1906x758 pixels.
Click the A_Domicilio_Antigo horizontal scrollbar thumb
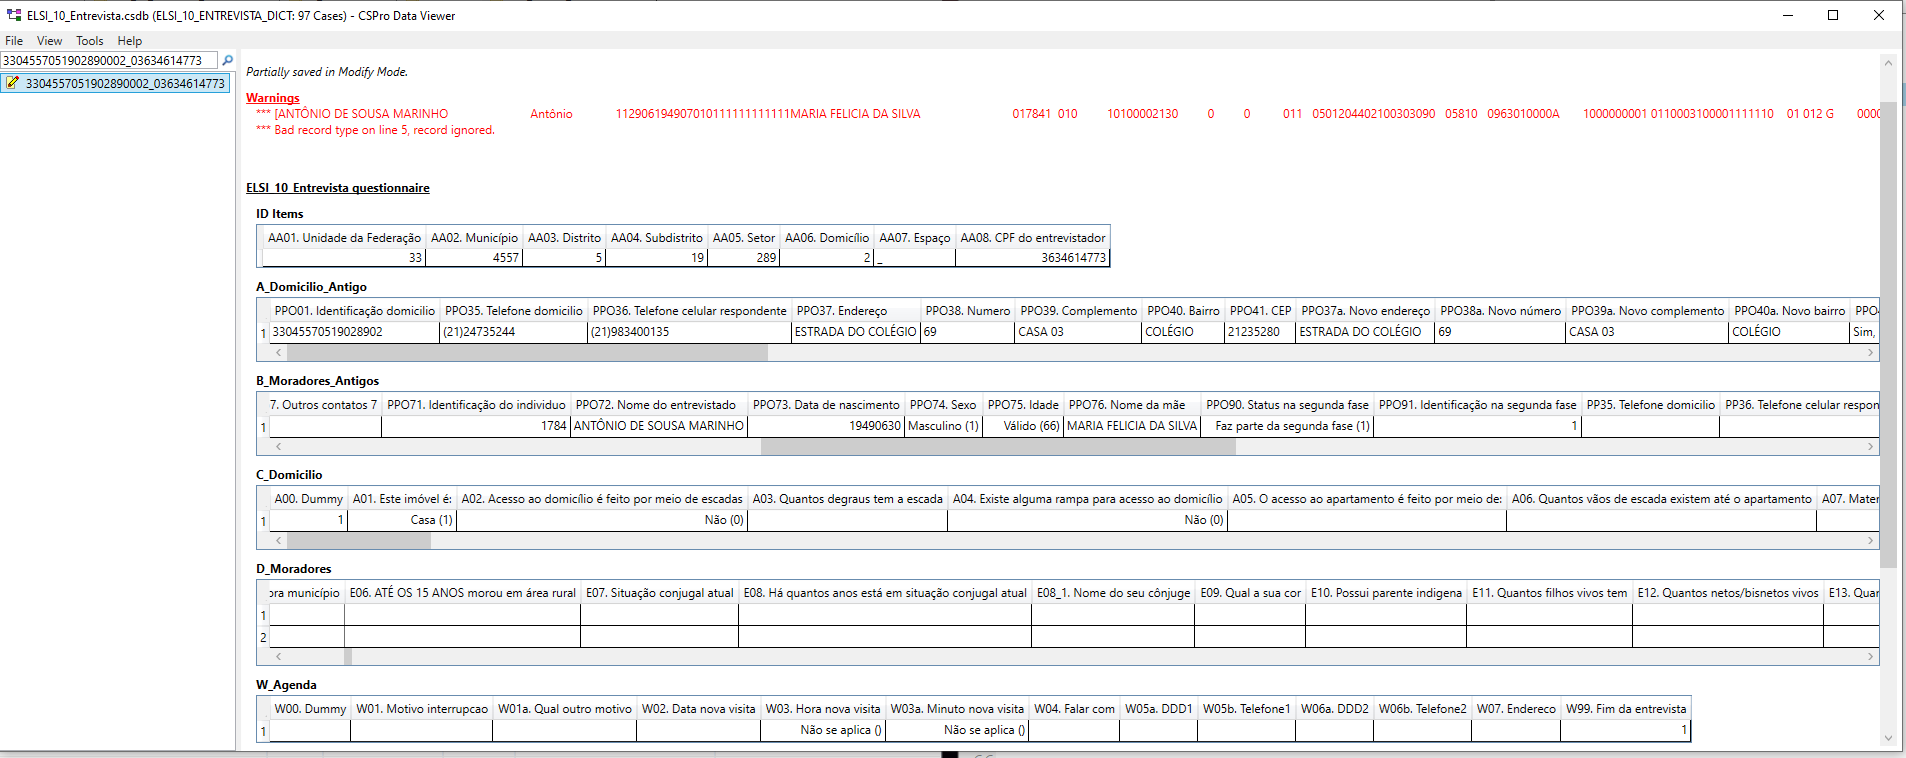[x=528, y=352]
